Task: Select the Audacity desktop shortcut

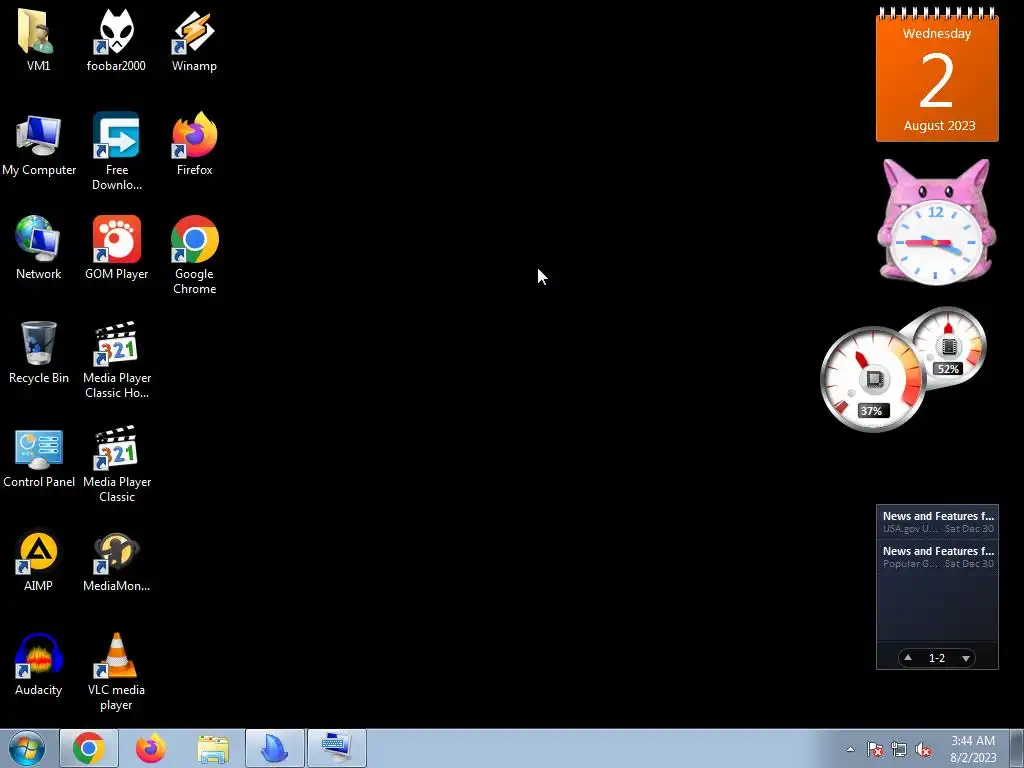Action: pyautogui.click(x=38, y=665)
